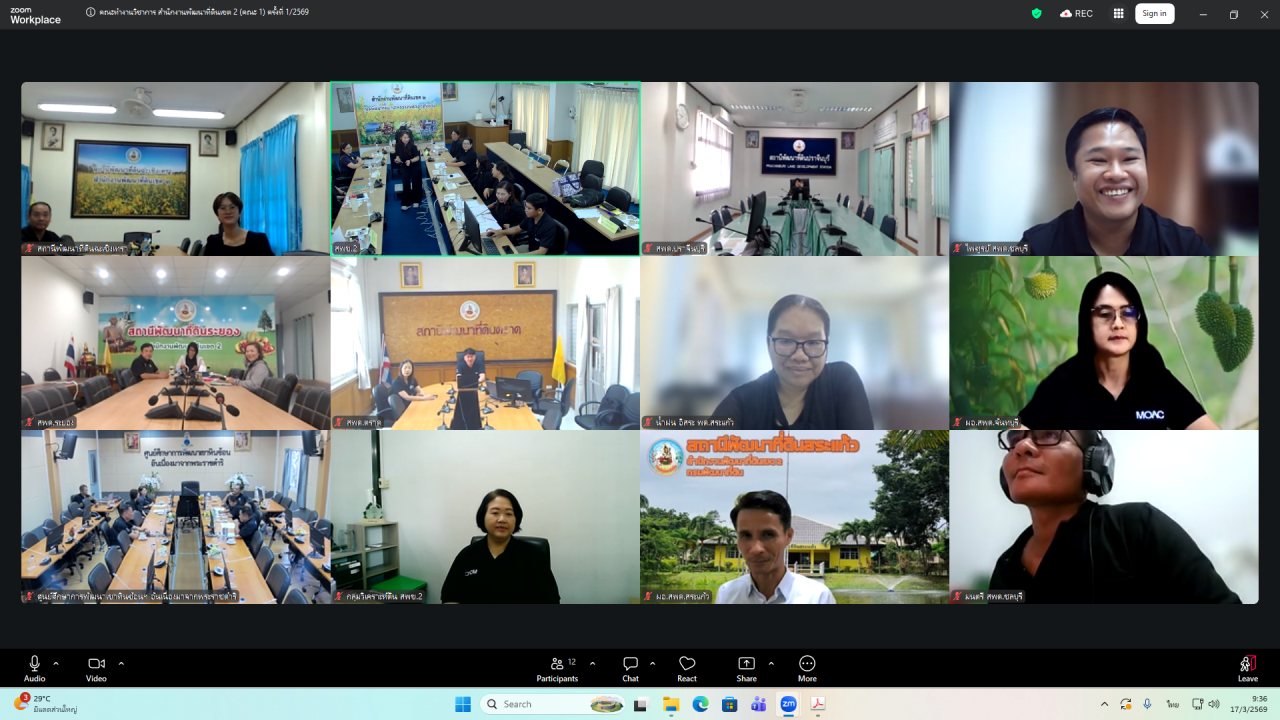Screen dimensions: 1280x720
Task: Click the green encryption shield icon
Action: 1036,13
